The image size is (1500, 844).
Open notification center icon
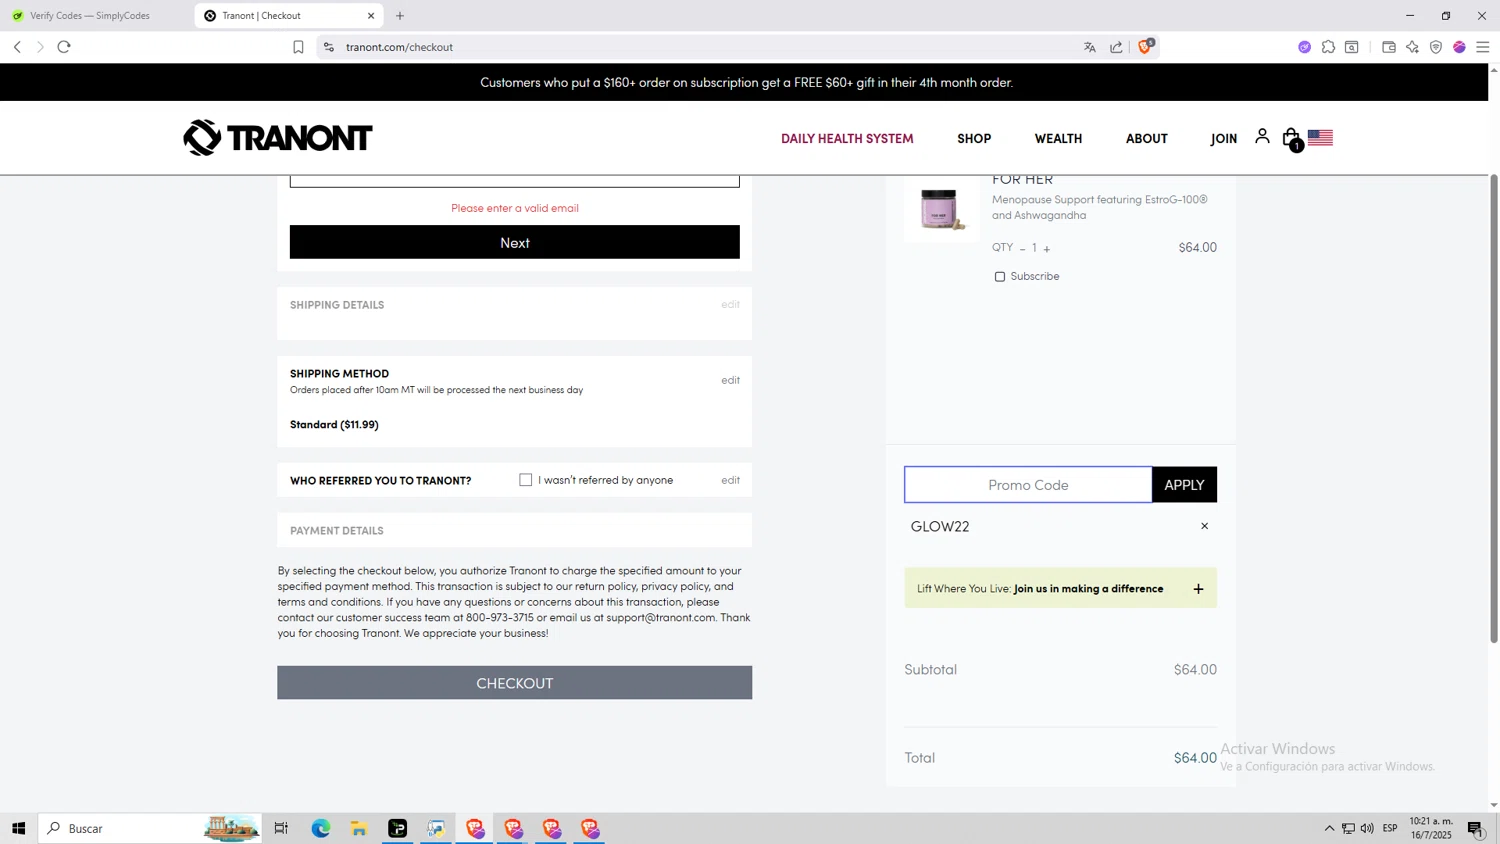[x=1476, y=828]
